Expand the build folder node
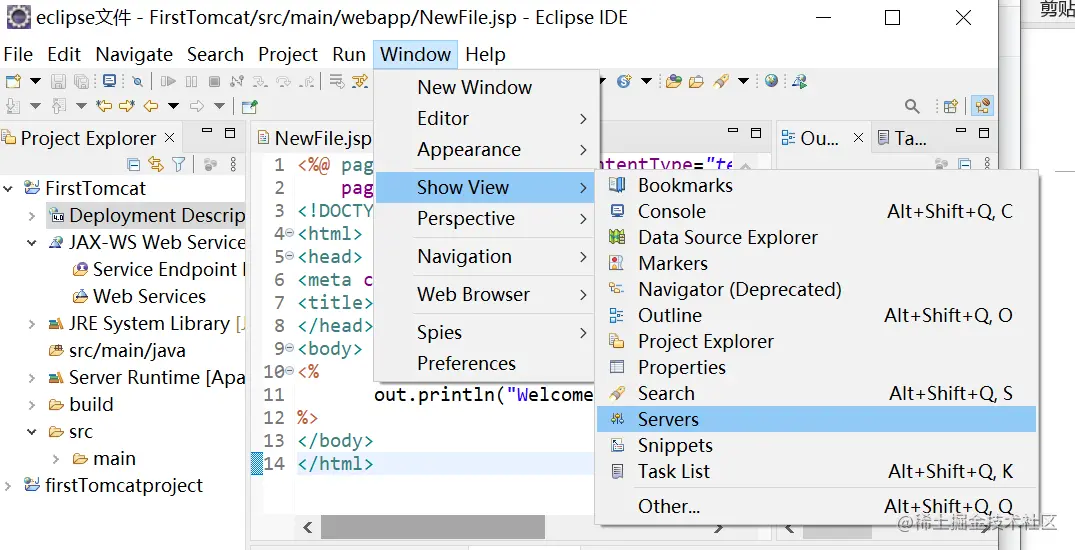 tap(32, 405)
